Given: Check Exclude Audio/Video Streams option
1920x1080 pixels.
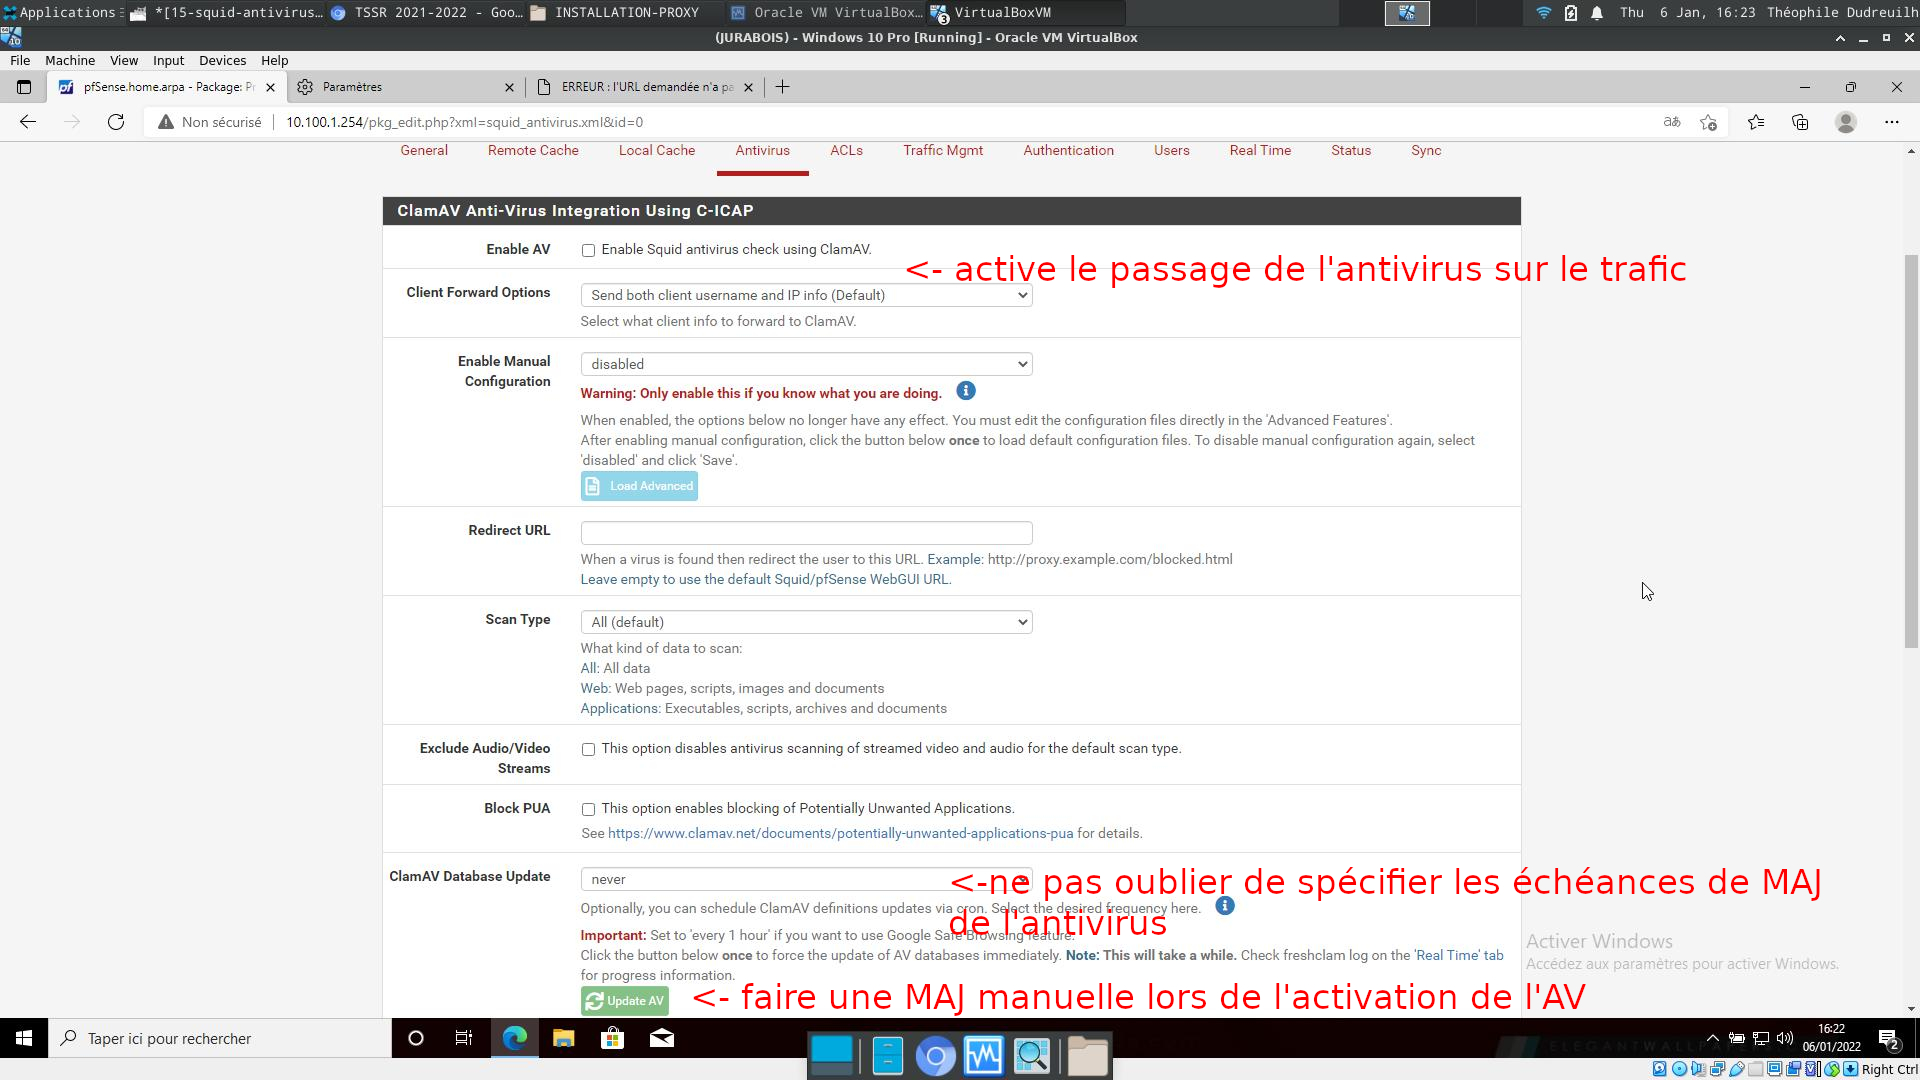Looking at the screenshot, I should [588, 750].
